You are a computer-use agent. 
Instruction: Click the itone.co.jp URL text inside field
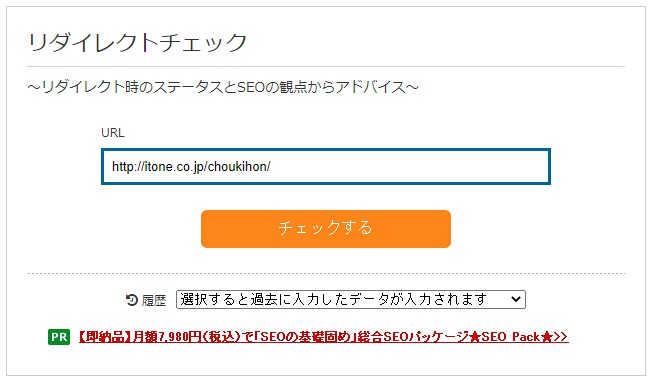(191, 166)
